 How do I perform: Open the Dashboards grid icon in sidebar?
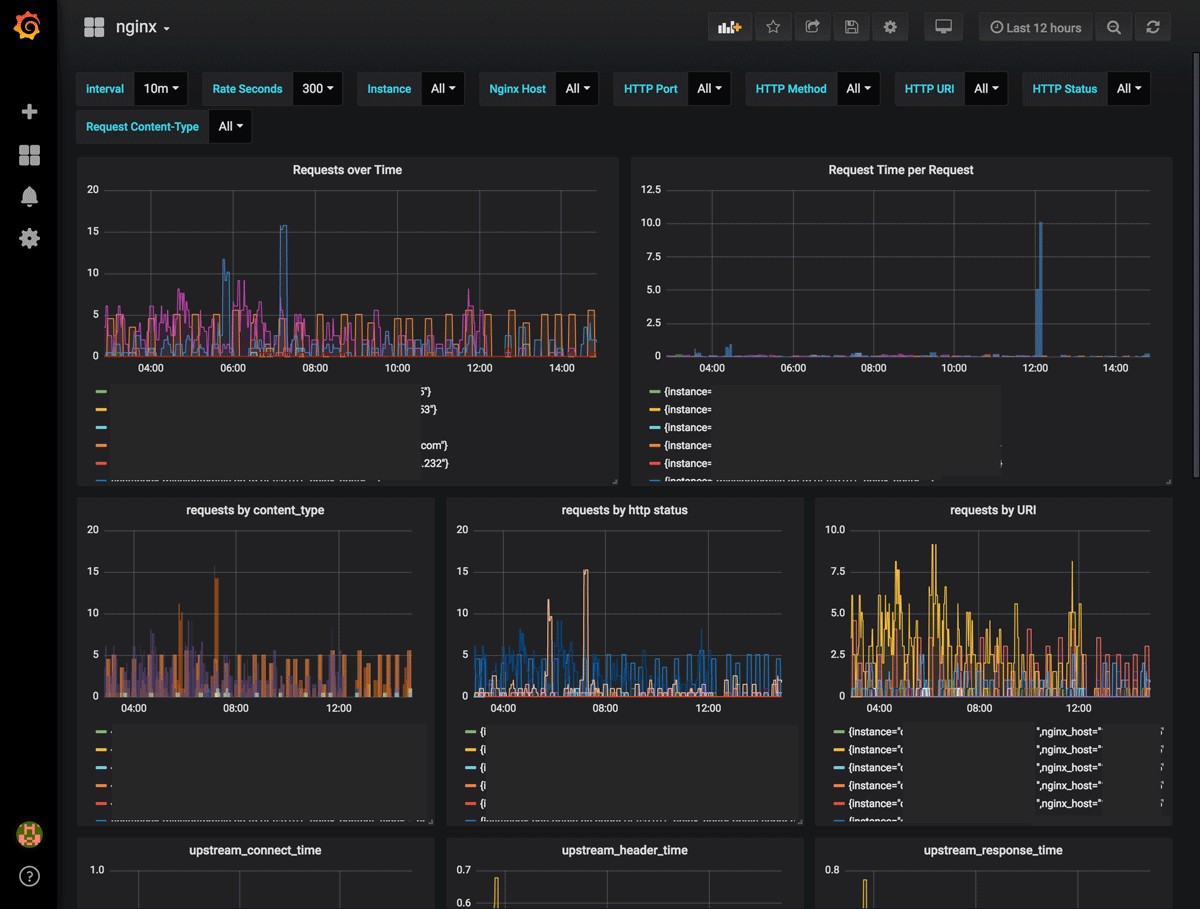[29, 155]
